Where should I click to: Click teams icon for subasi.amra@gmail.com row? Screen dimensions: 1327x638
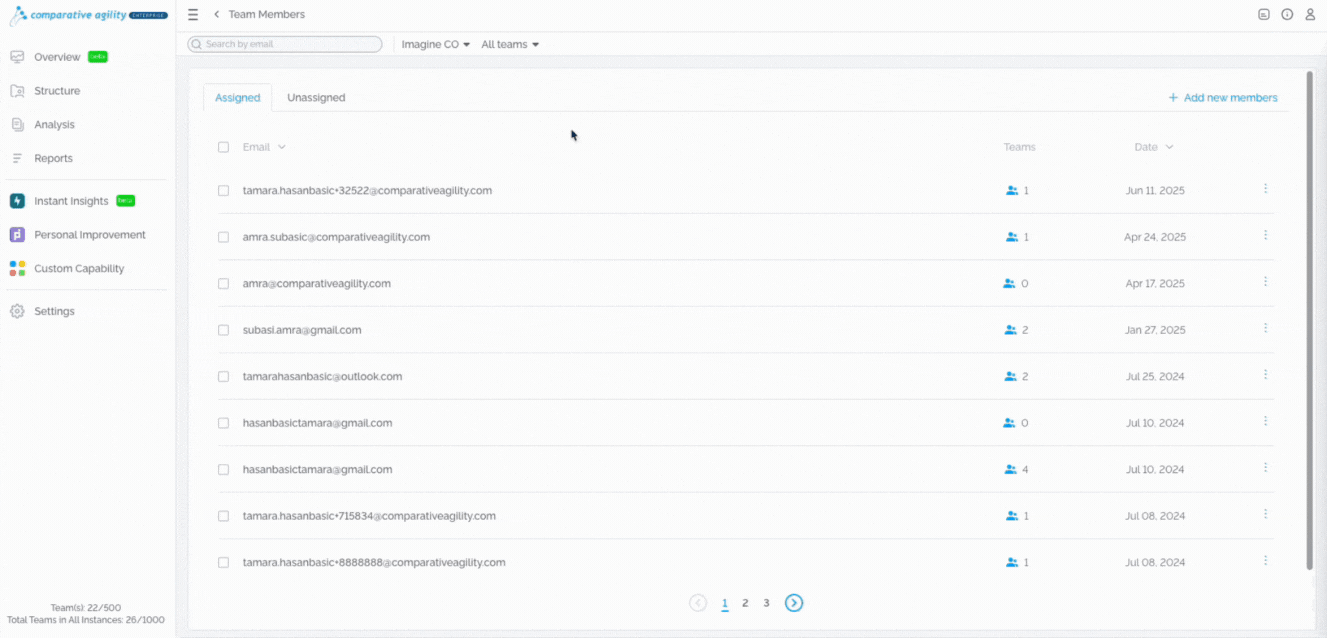tap(1010, 330)
